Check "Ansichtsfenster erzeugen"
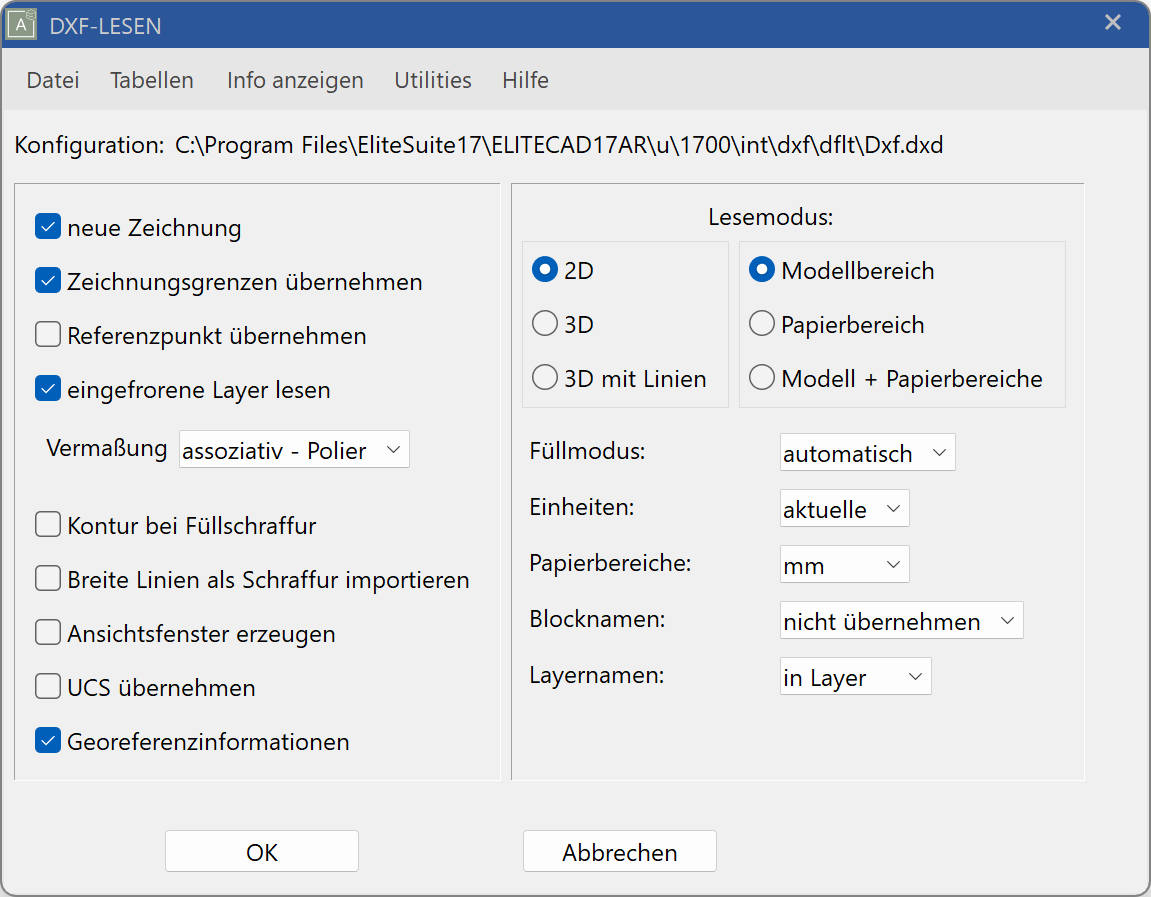1151x897 pixels. click(x=47, y=631)
